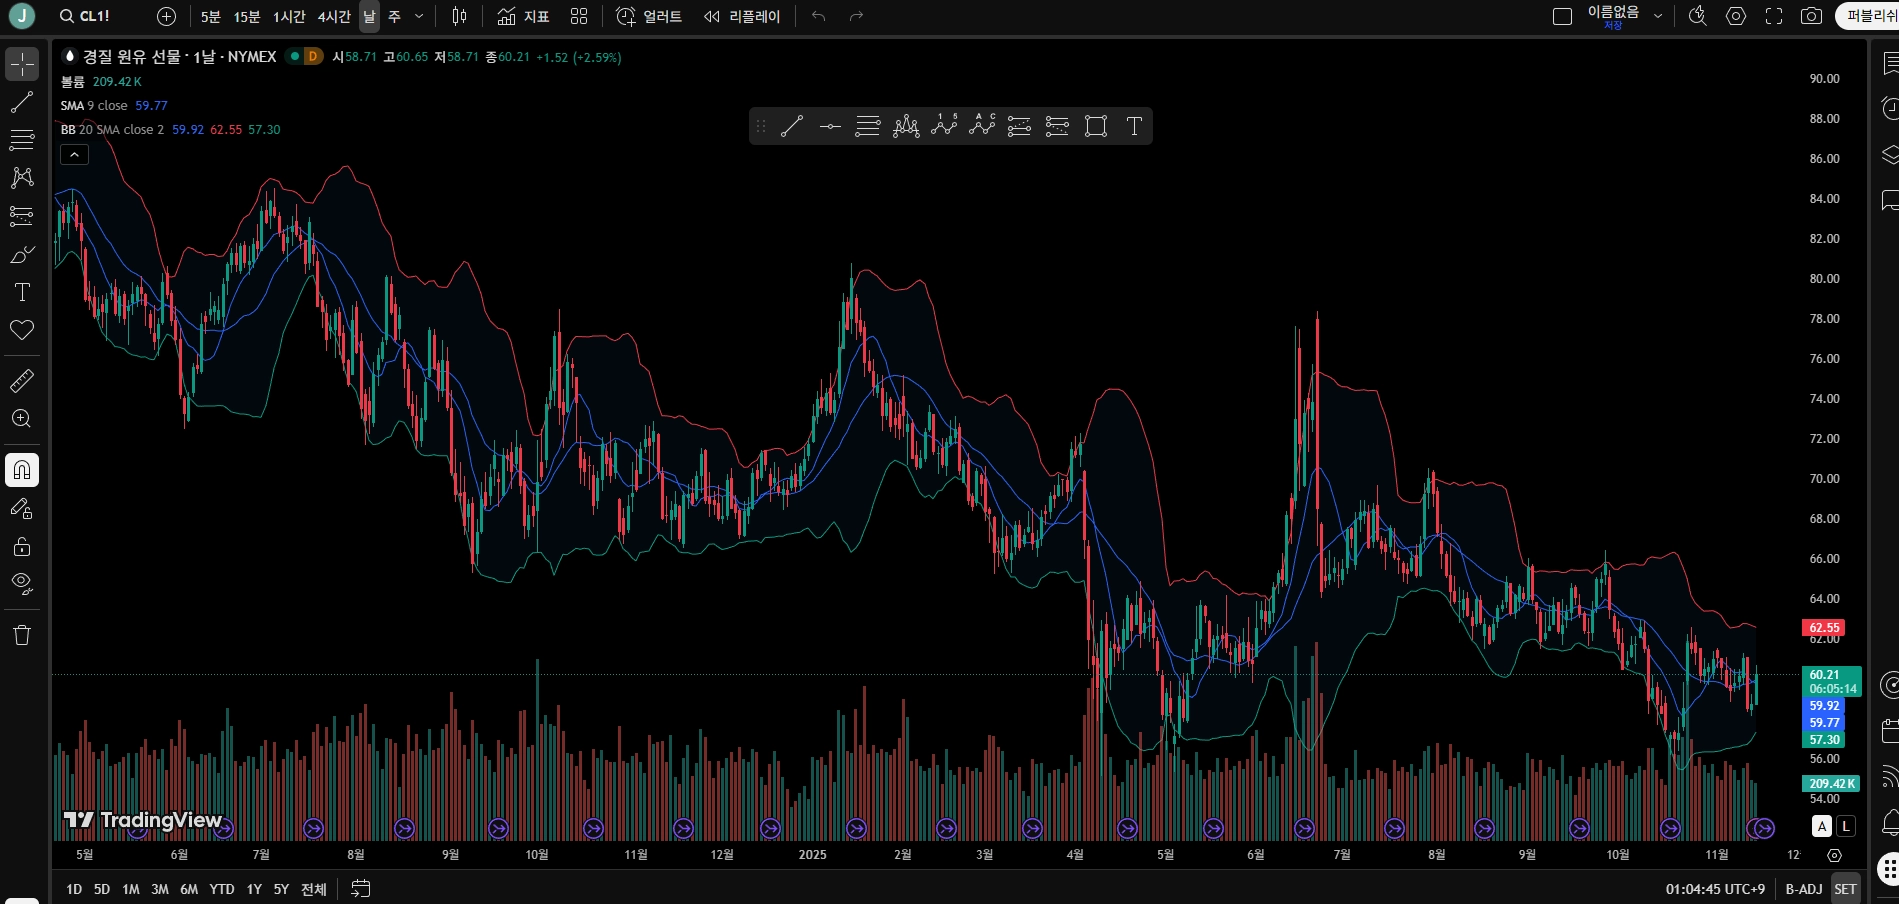Switch to the 15분 interval
Image resolution: width=1899 pixels, height=904 pixels.
[246, 16]
